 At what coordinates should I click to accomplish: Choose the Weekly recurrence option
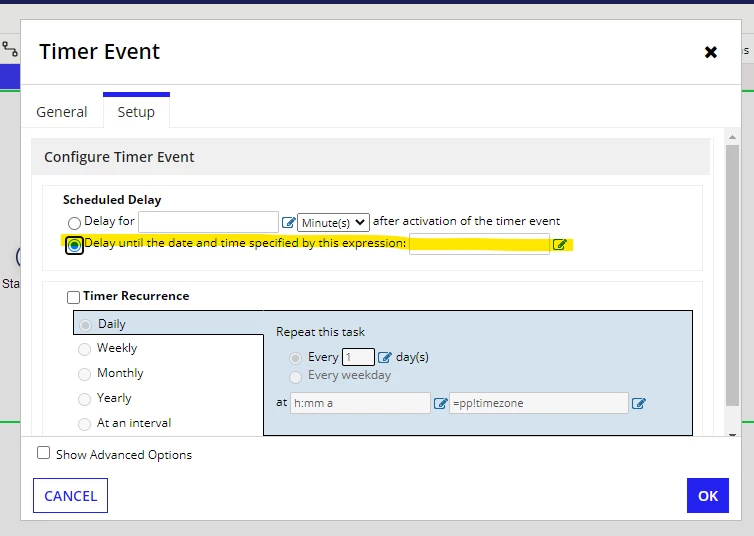click(84, 349)
